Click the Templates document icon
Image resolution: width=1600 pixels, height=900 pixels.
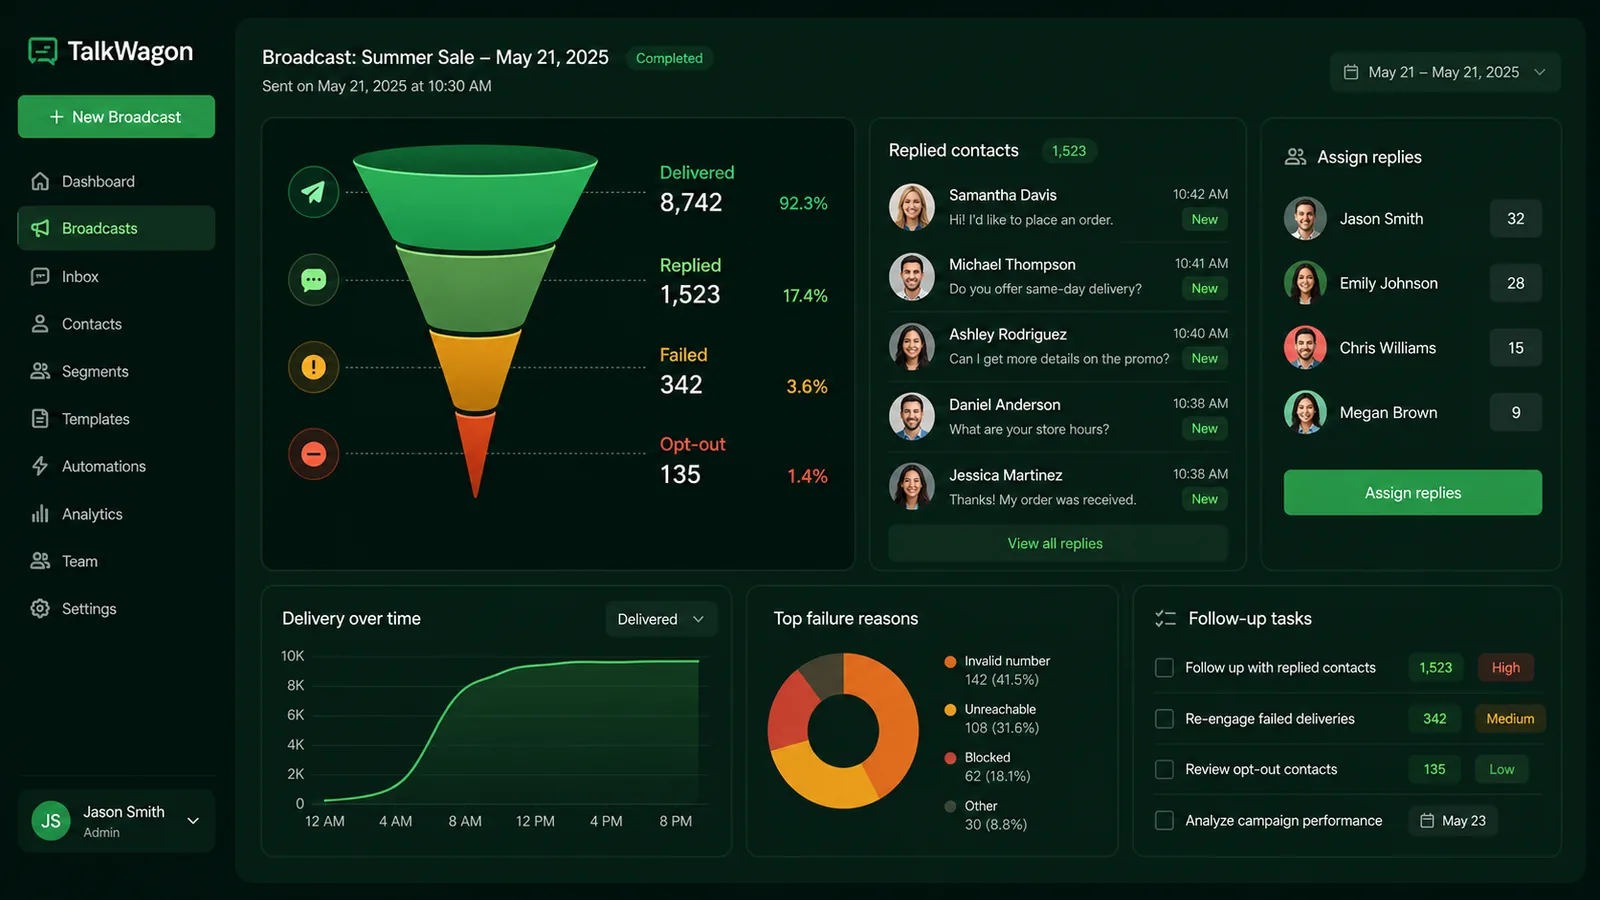(40, 419)
